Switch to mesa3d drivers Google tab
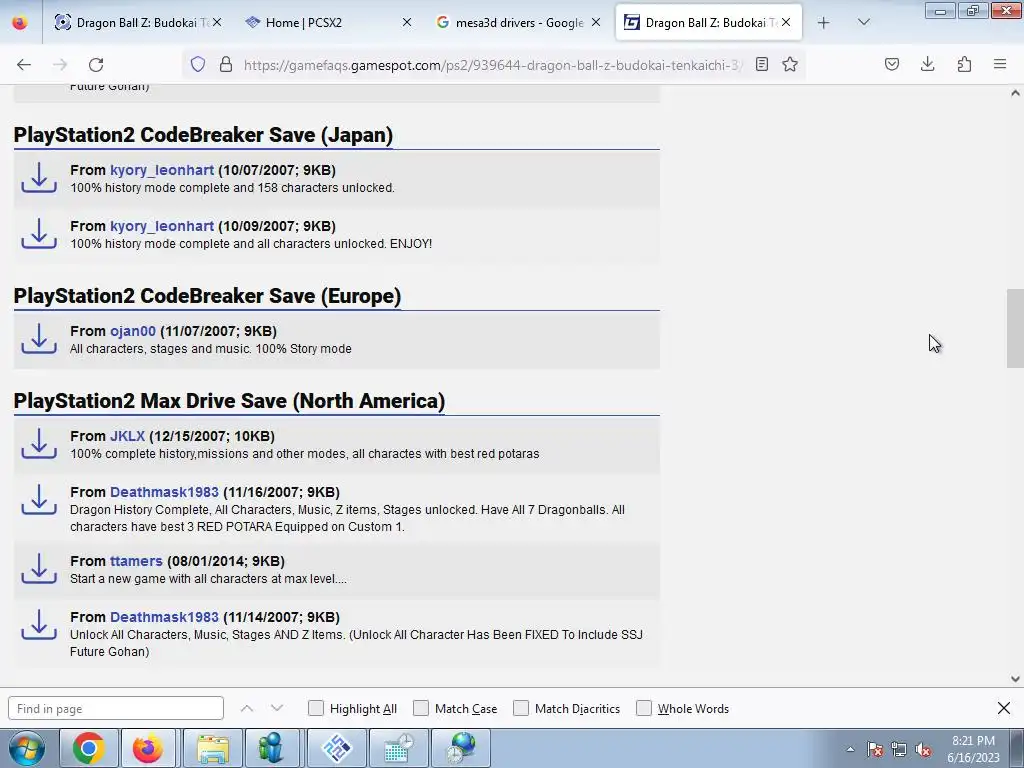The image size is (1024, 768). (519, 23)
